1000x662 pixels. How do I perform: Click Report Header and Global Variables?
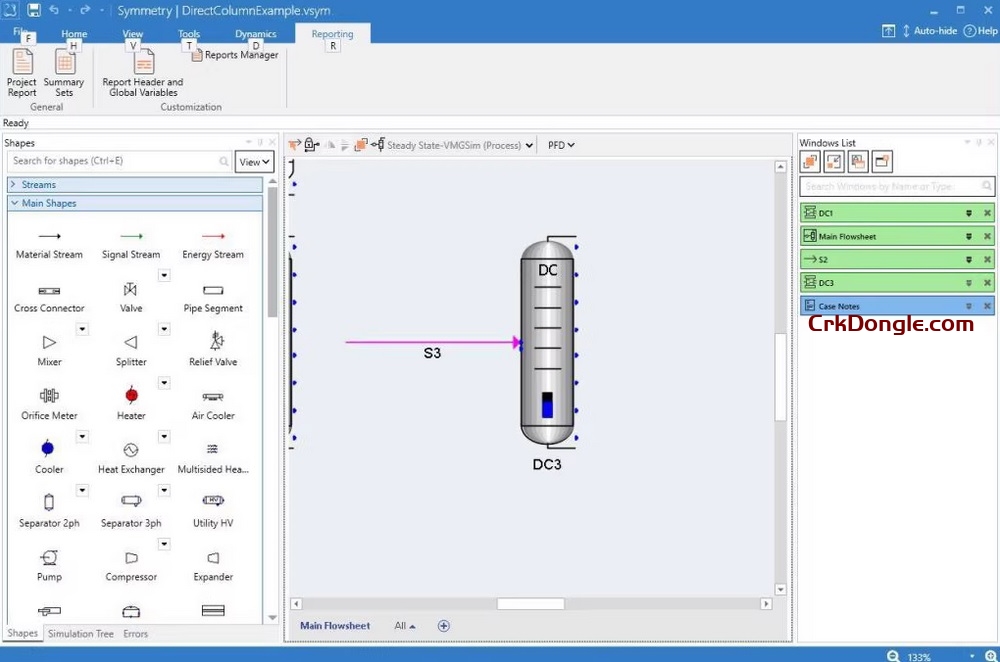tap(142, 72)
